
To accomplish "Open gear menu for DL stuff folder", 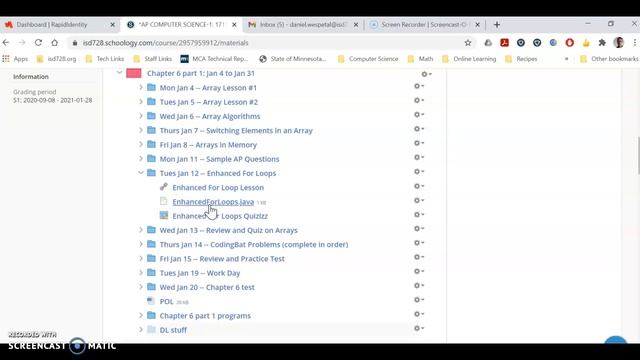I will [x=419, y=328].
